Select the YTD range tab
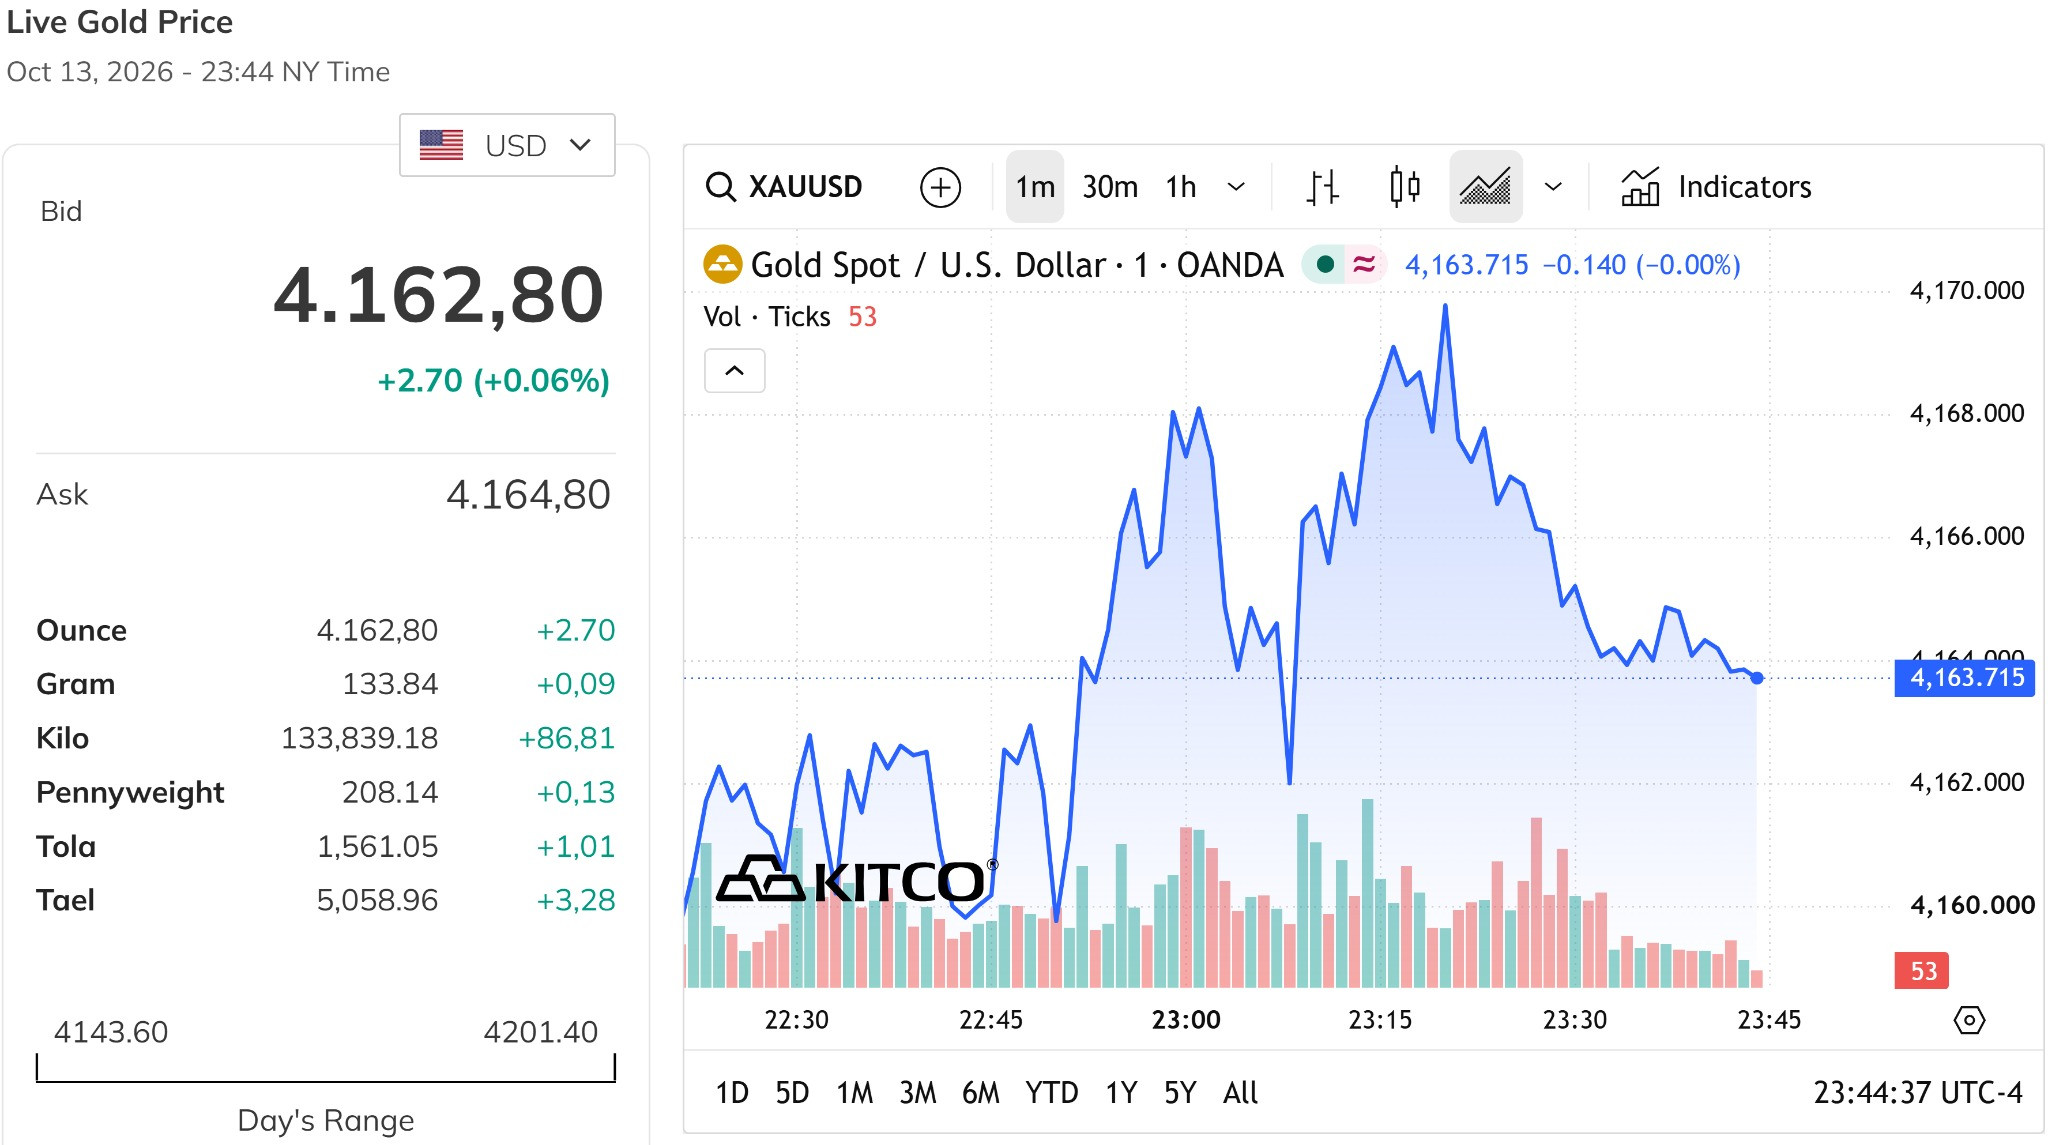Screen dimensions: 2048x1145 pos(1051,1093)
